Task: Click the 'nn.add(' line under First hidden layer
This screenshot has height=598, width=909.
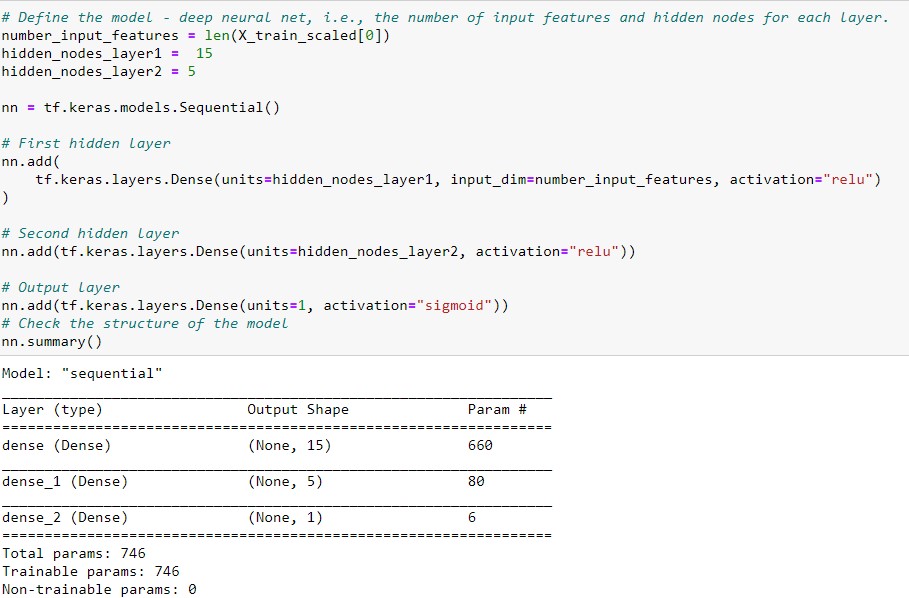Action: [x=31, y=161]
